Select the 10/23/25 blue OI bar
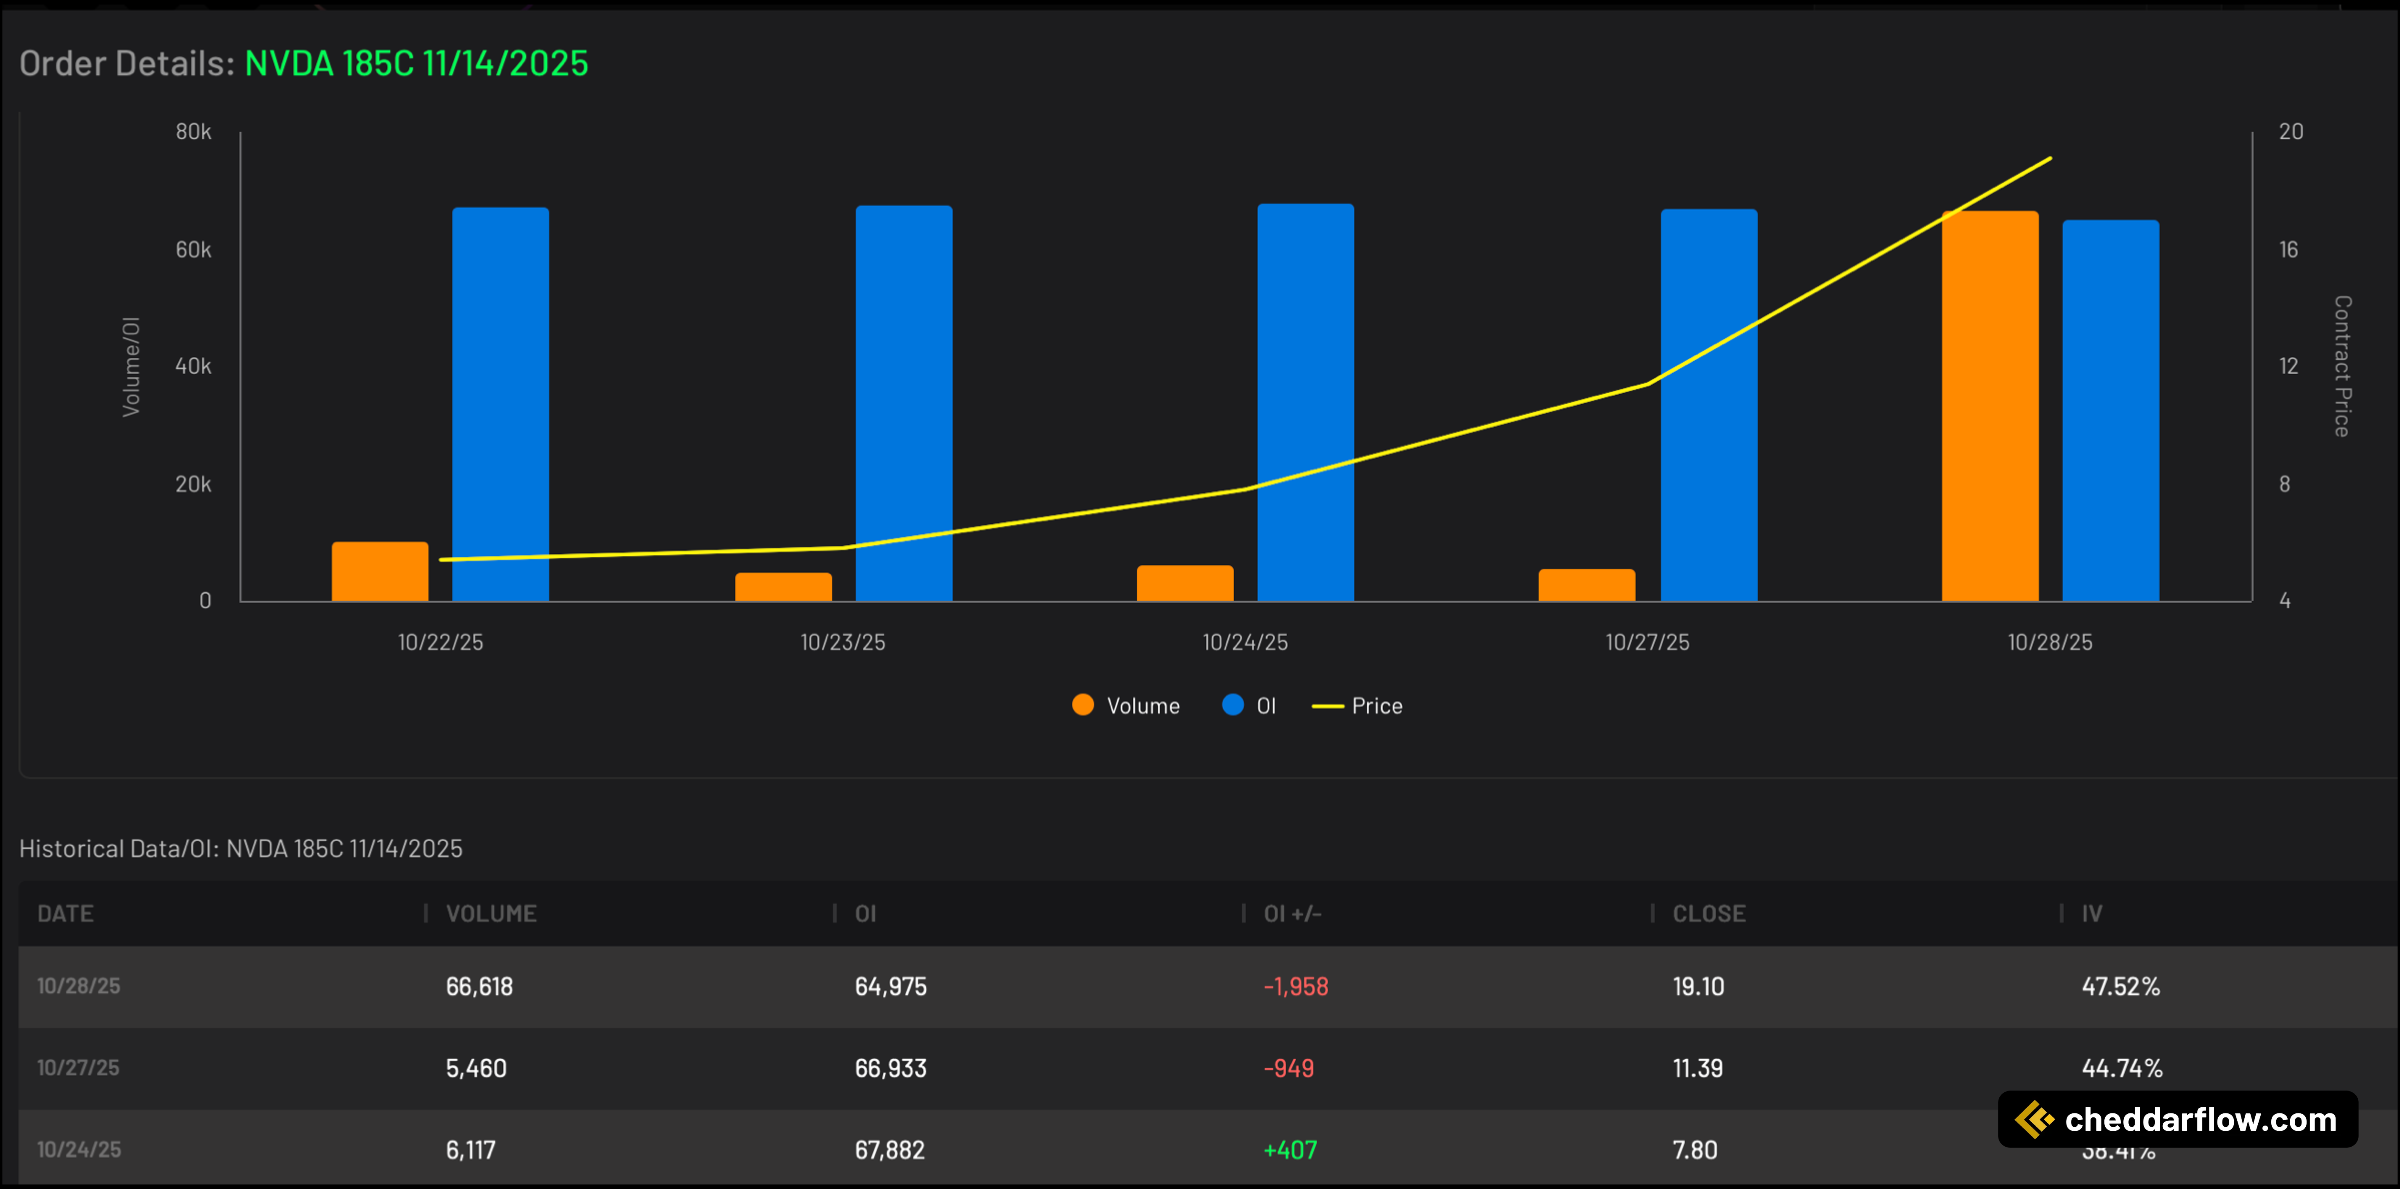The height and width of the screenshot is (1189, 2400). pyautogui.click(x=904, y=403)
